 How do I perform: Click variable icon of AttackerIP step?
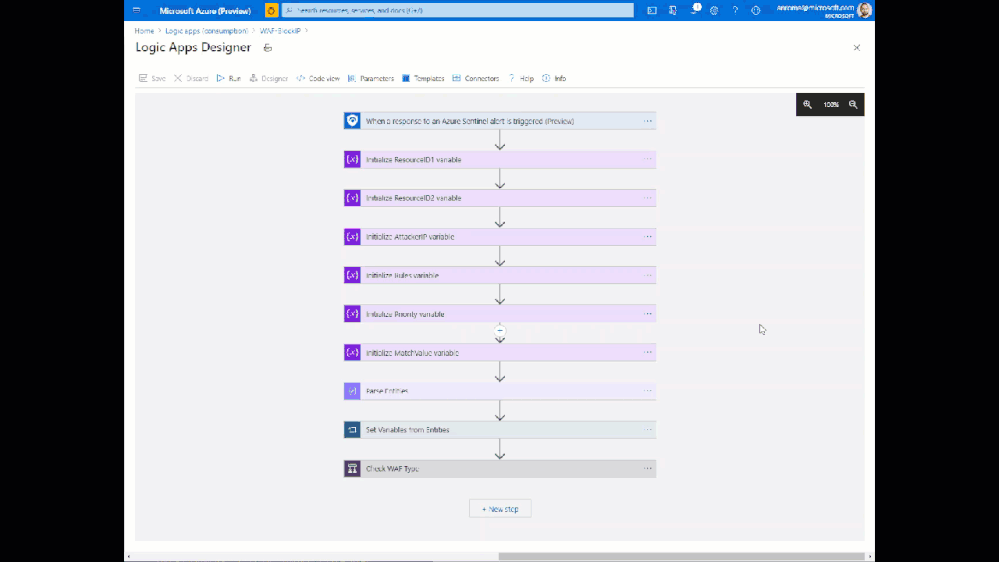[x=352, y=236]
